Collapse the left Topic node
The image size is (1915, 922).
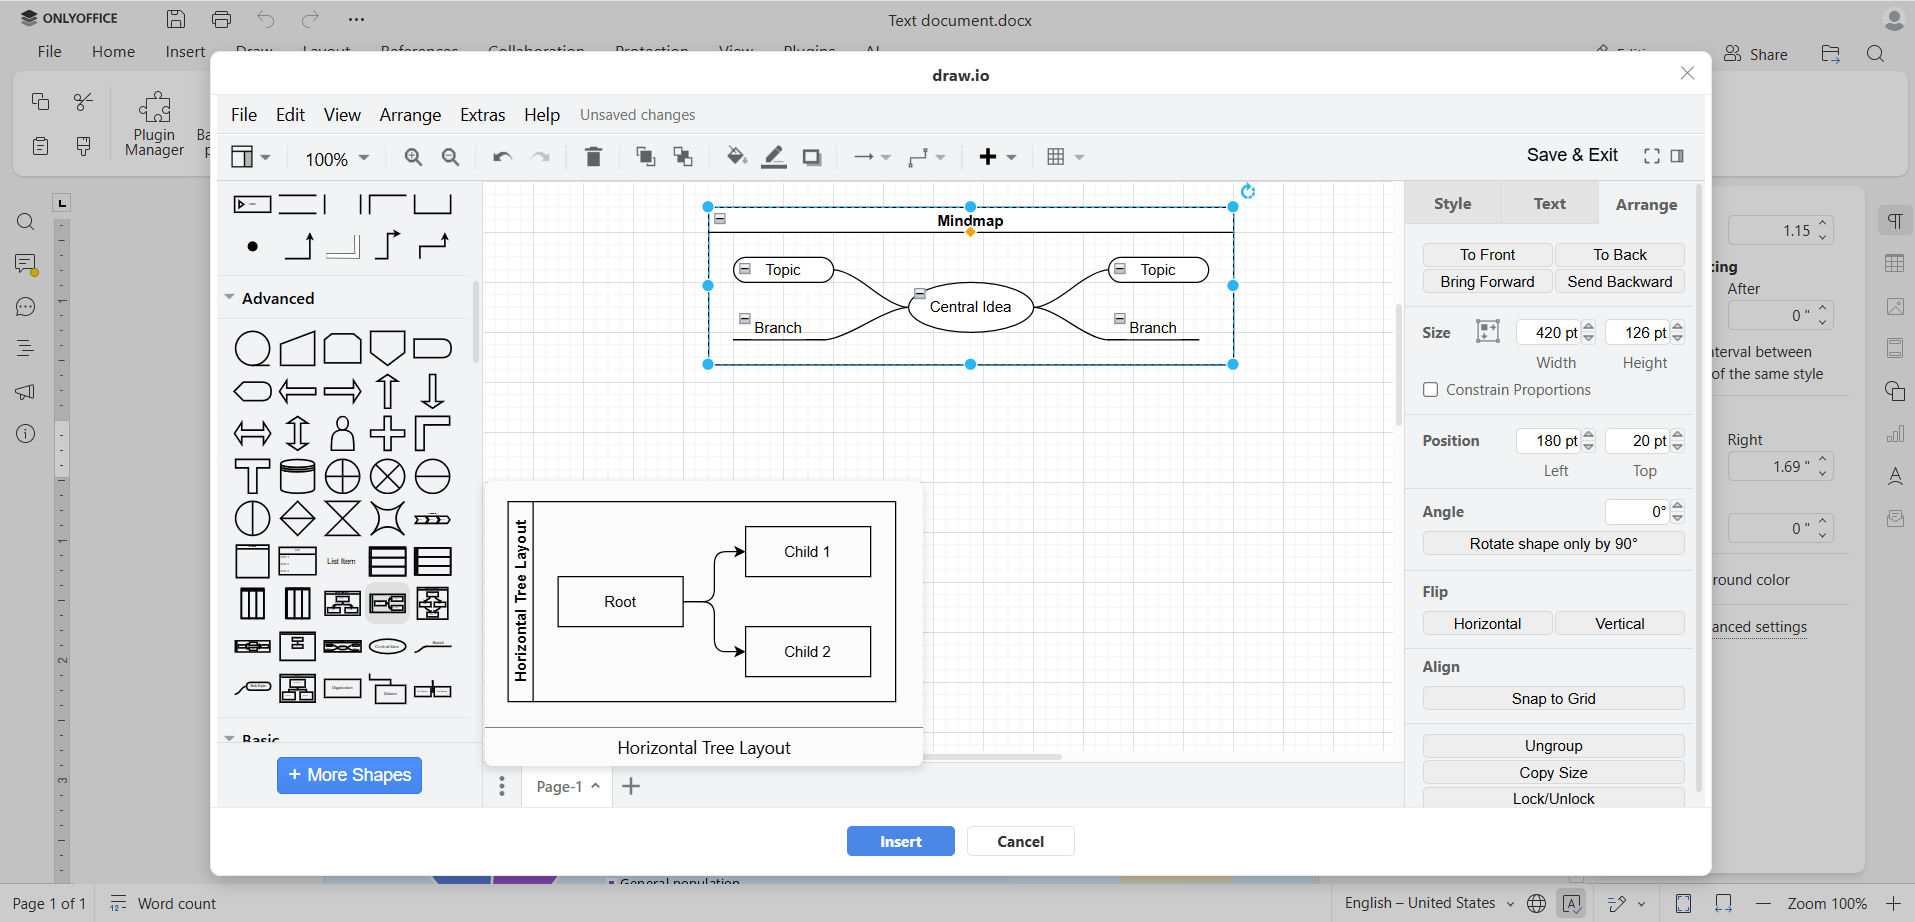coord(745,269)
